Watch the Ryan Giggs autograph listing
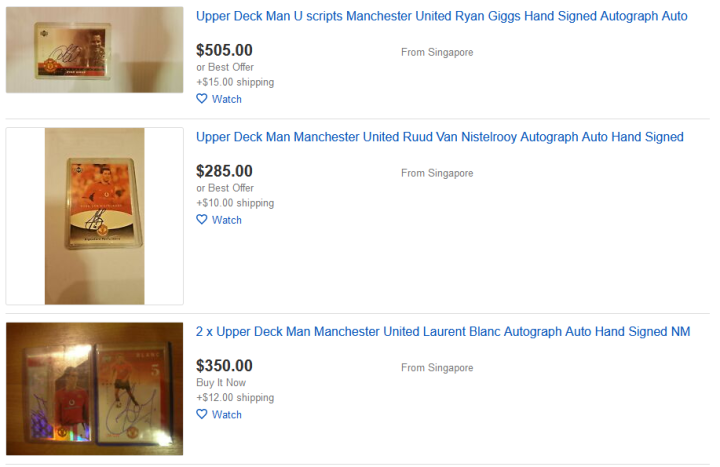 (x=226, y=99)
